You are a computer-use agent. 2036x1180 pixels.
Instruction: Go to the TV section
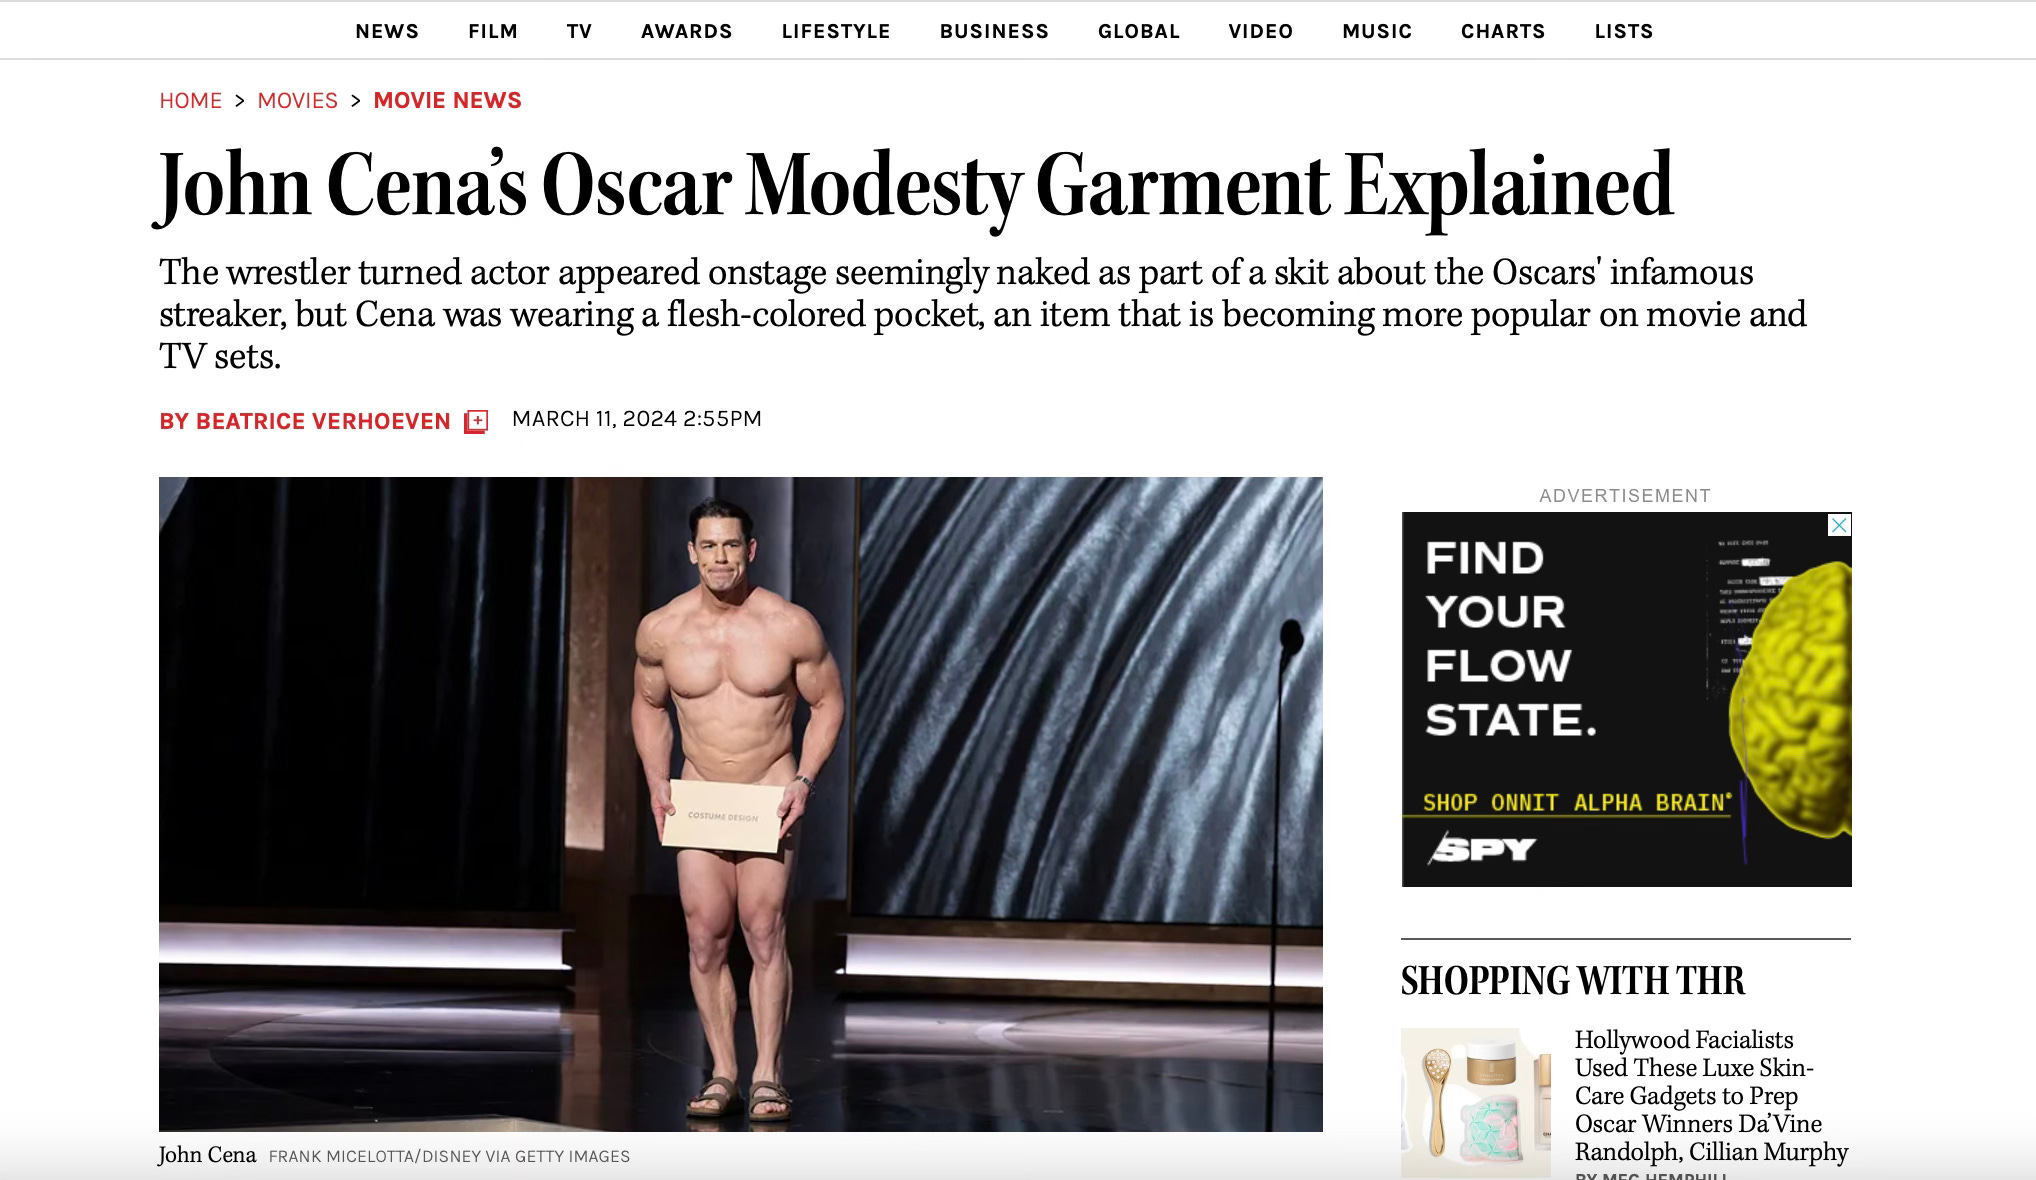pyautogui.click(x=579, y=31)
